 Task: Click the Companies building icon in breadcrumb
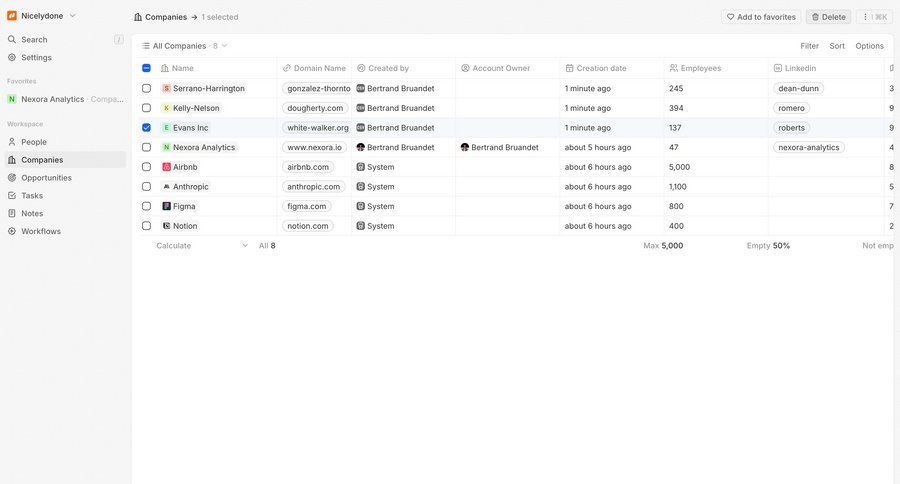tap(138, 17)
